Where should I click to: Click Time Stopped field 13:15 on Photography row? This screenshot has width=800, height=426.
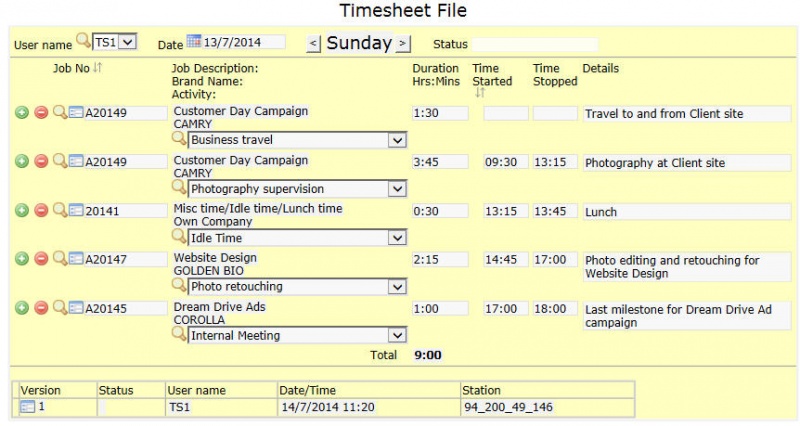(555, 162)
